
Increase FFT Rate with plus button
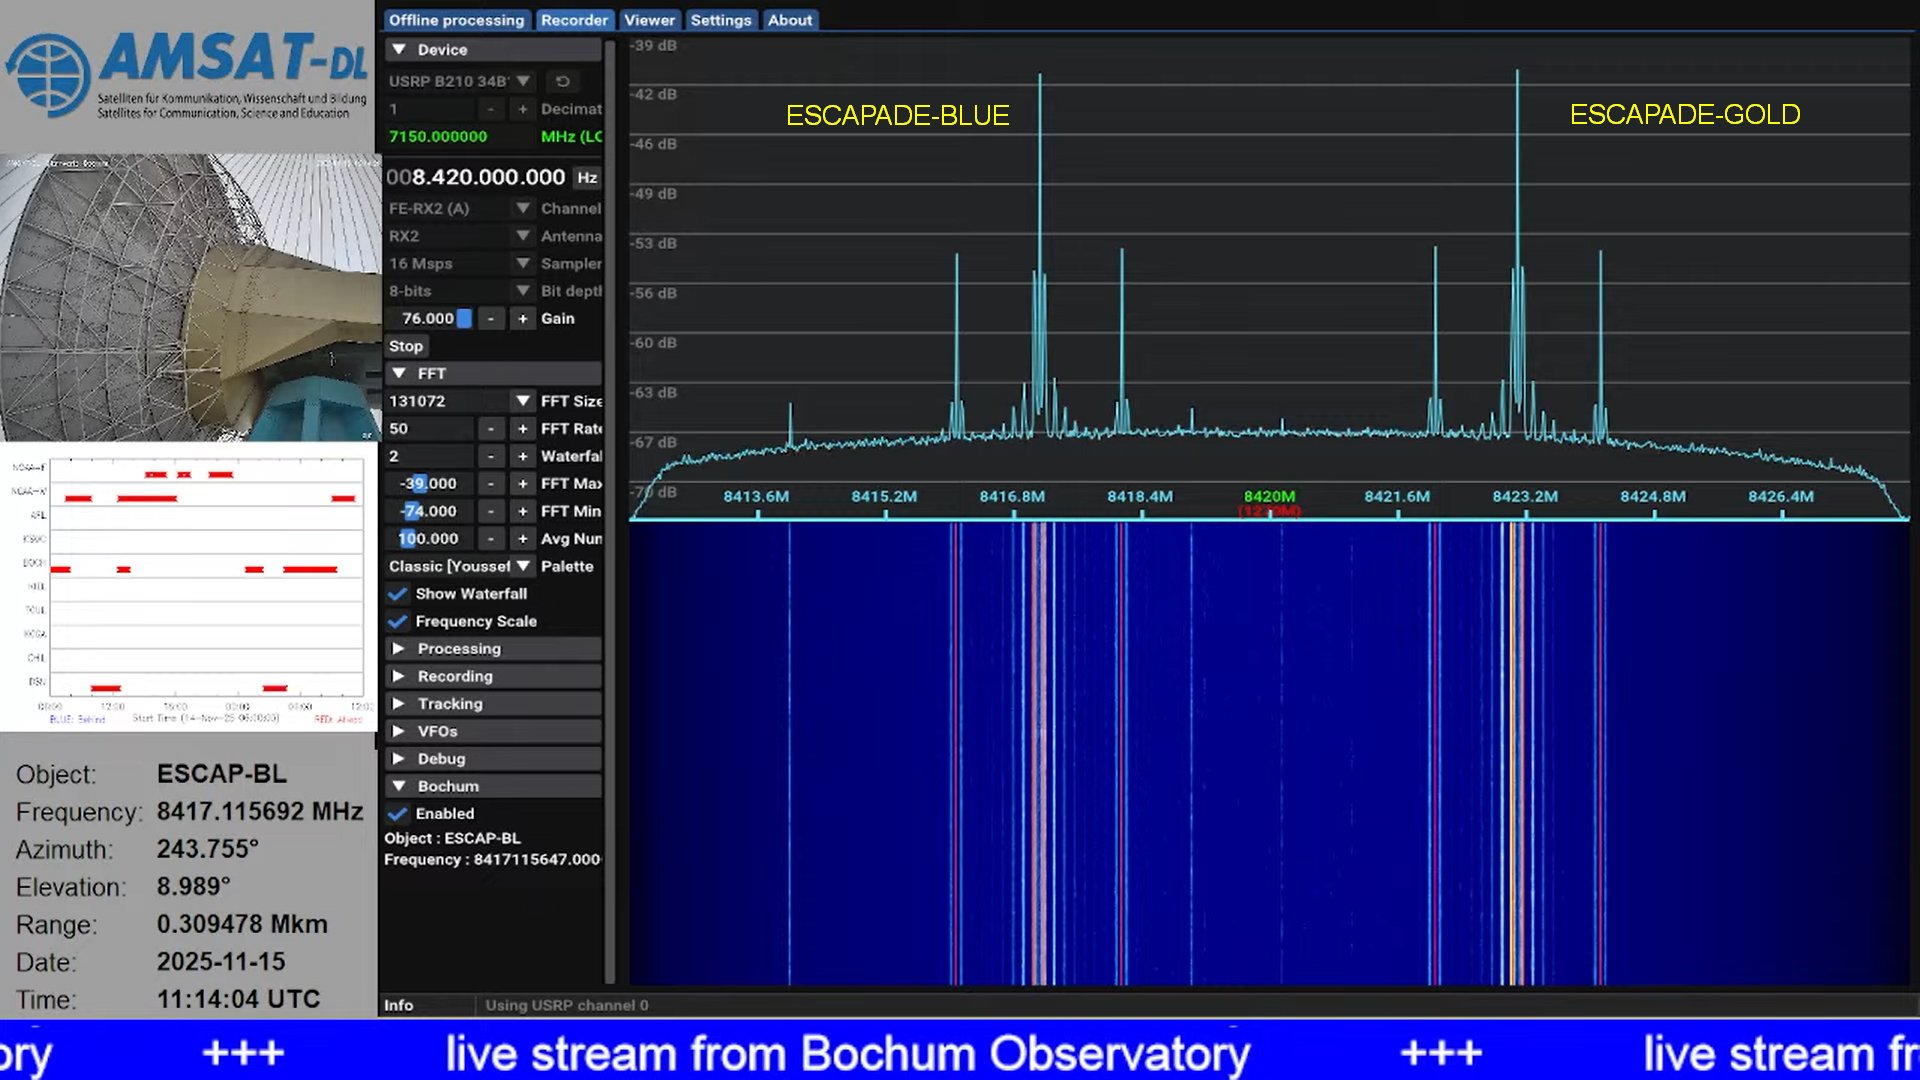[522, 428]
